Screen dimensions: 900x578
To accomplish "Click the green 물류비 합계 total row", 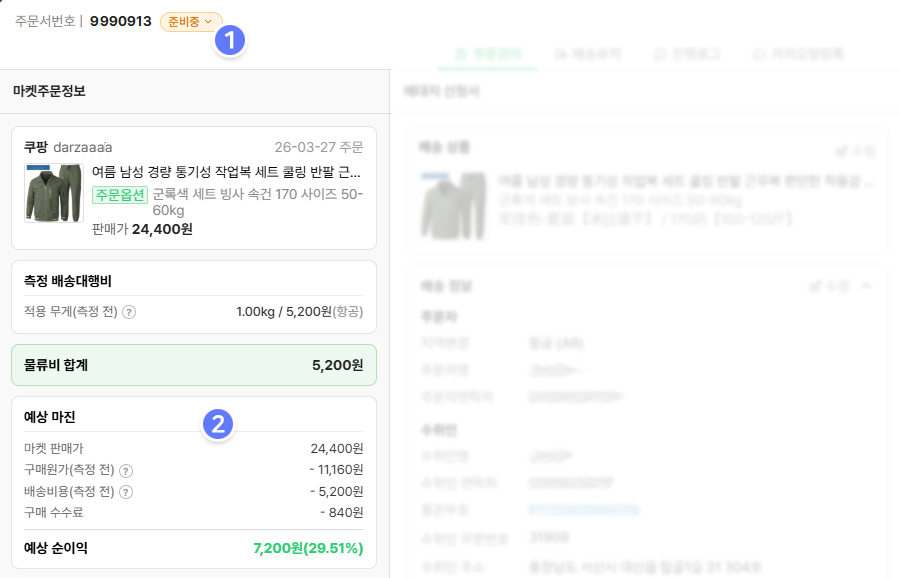I will [193, 365].
